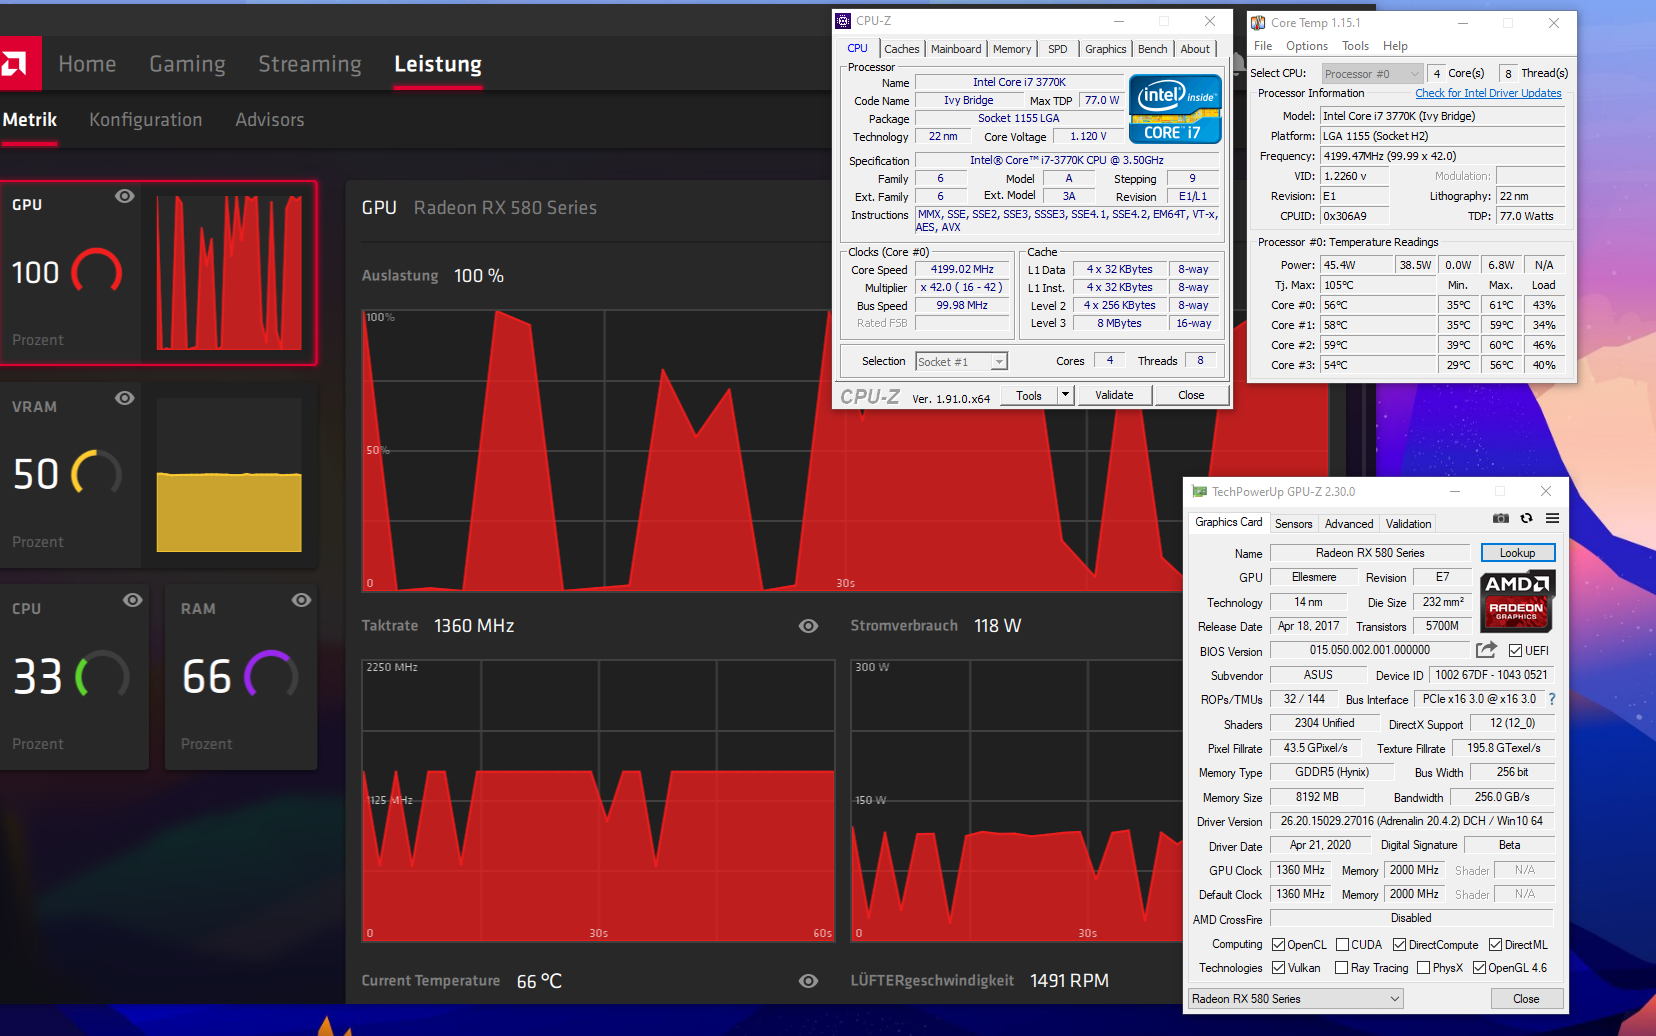Click the Tools button in CPU-Z
The width and height of the screenshot is (1656, 1036).
(1029, 395)
